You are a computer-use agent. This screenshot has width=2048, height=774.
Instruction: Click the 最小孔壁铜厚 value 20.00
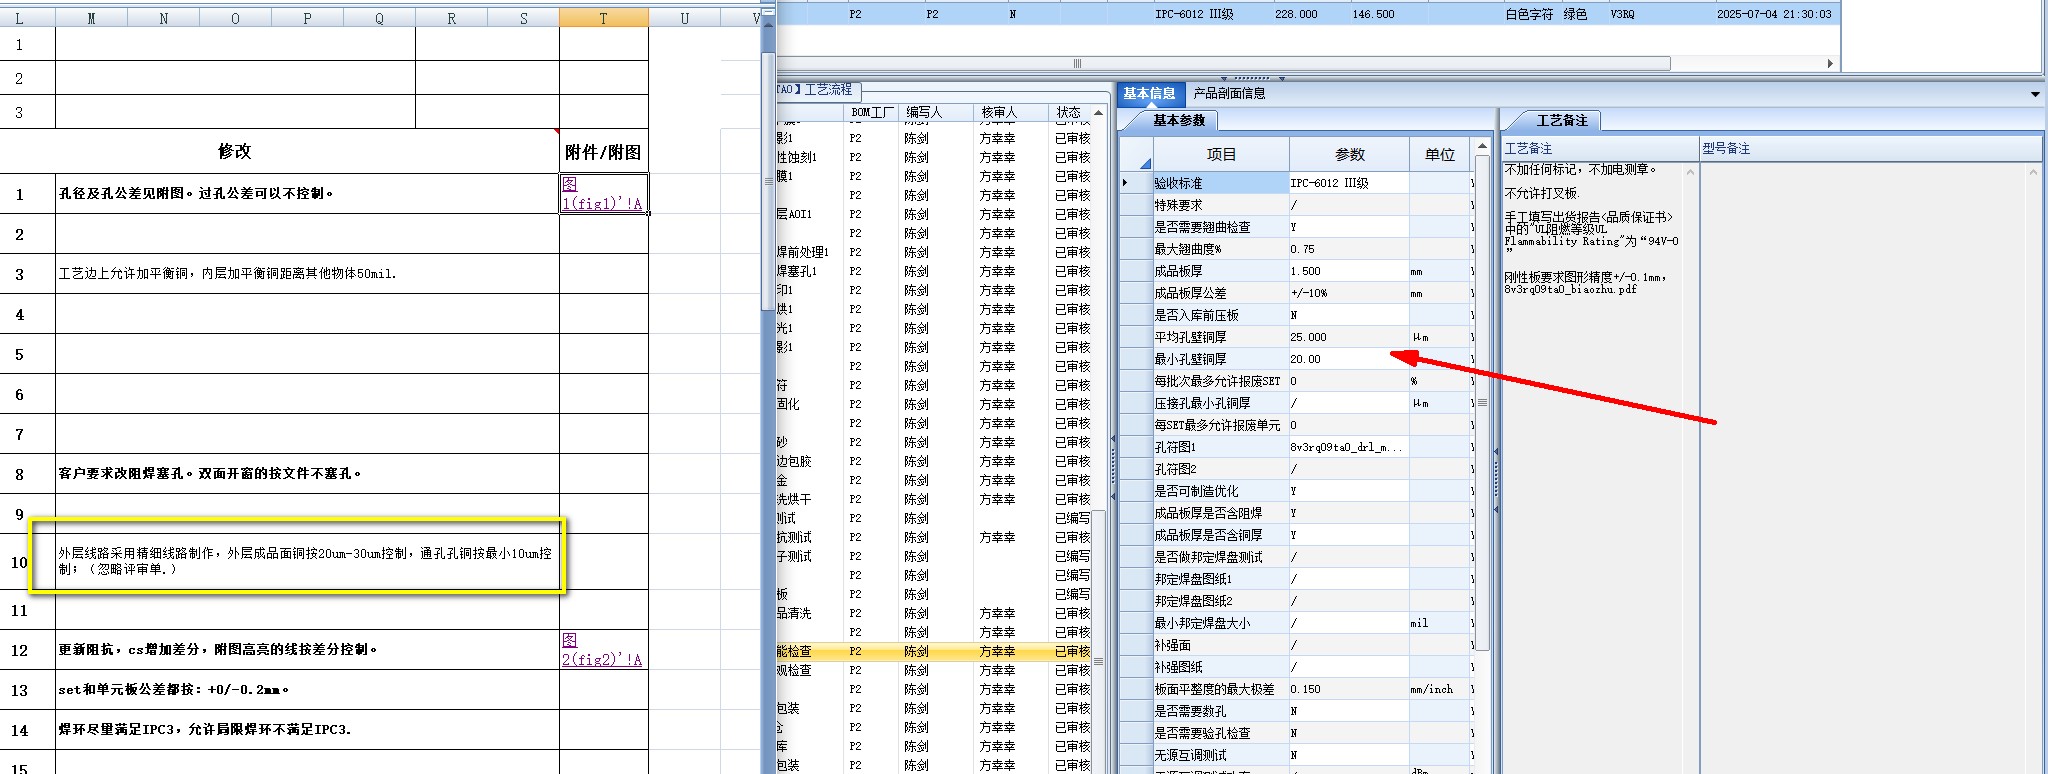pyautogui.click(x=1349, y=359)
